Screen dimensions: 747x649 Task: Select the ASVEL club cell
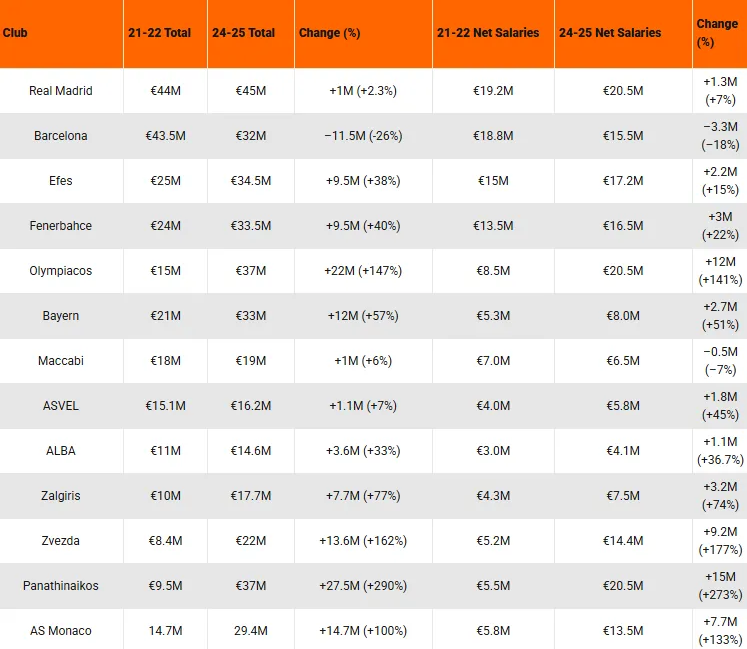click(61, 406)
